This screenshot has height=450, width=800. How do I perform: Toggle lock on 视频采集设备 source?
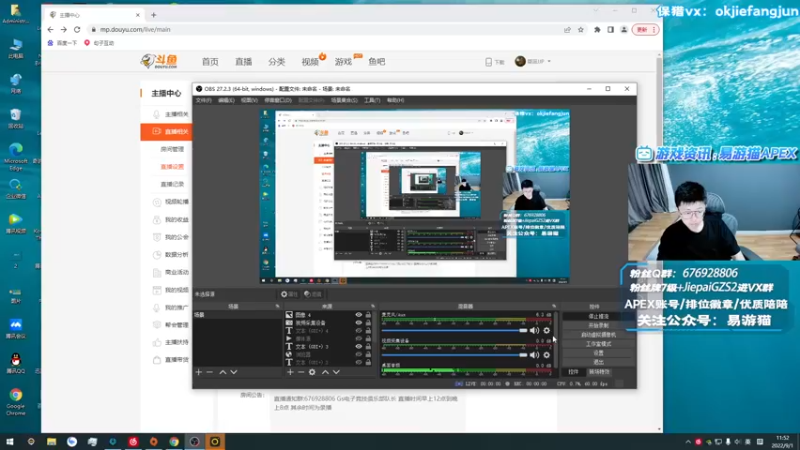[x=368, y=323]
